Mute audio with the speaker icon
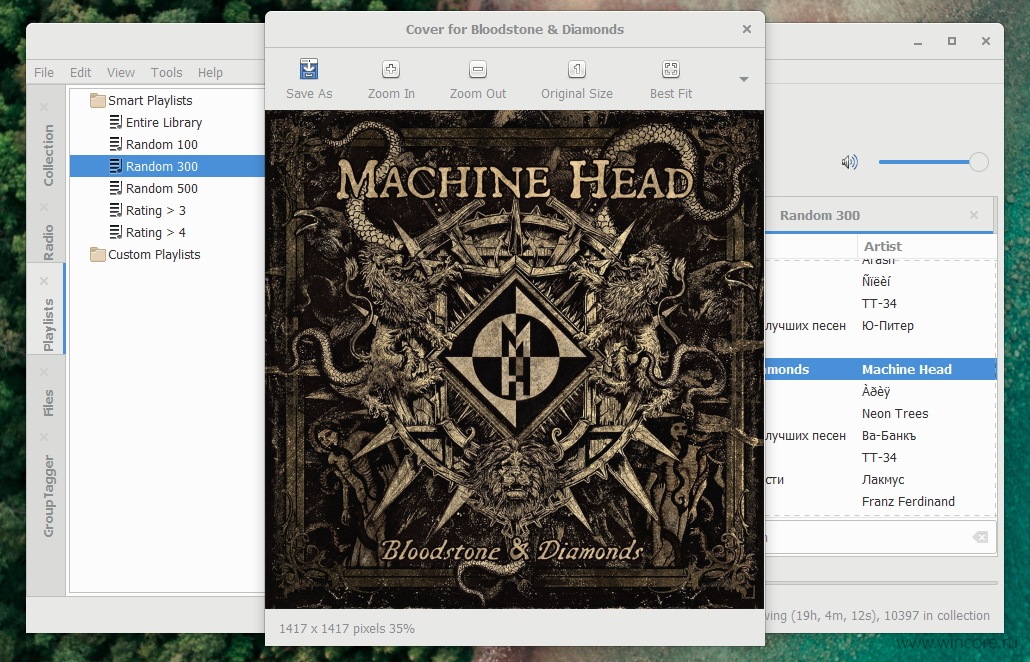 point(849,162)
